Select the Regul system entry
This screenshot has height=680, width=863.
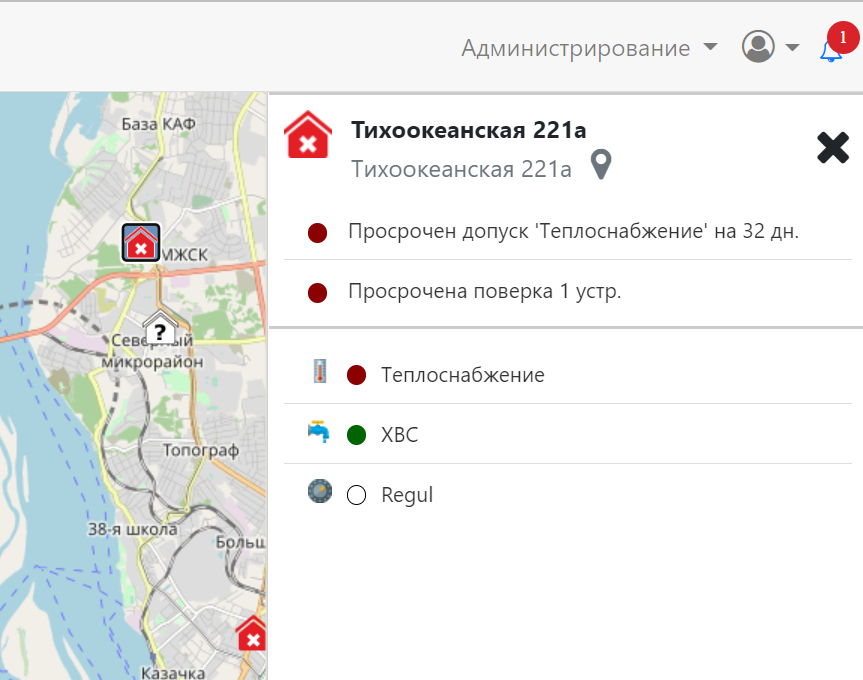[x=407, y=495]
